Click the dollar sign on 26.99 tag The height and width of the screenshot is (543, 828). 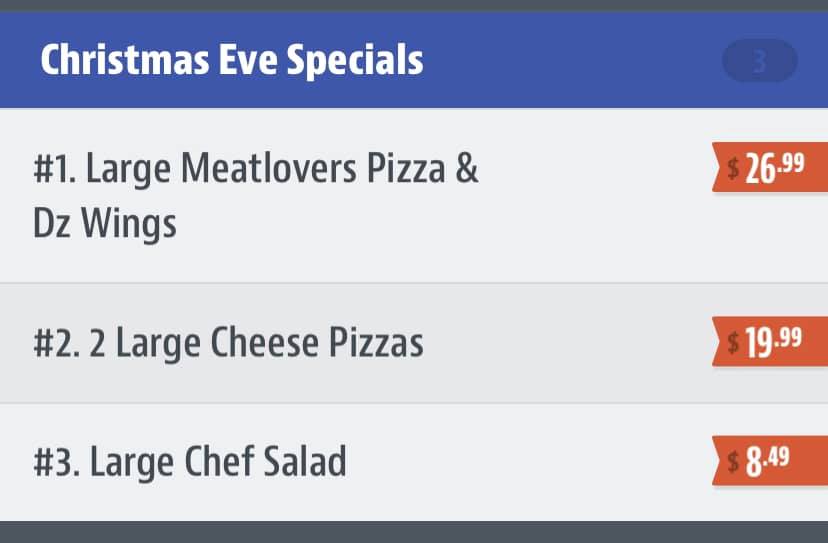tap(733, 168)
